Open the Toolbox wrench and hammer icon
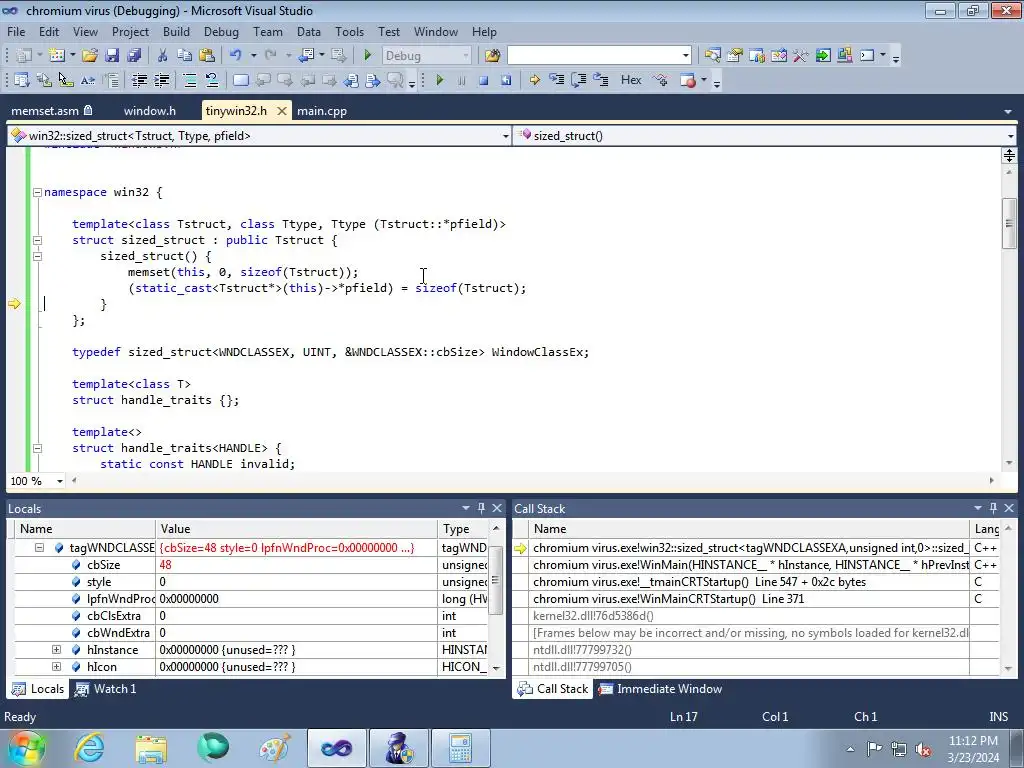Viewport: 1024px width, 768px height. click(801, 56)
